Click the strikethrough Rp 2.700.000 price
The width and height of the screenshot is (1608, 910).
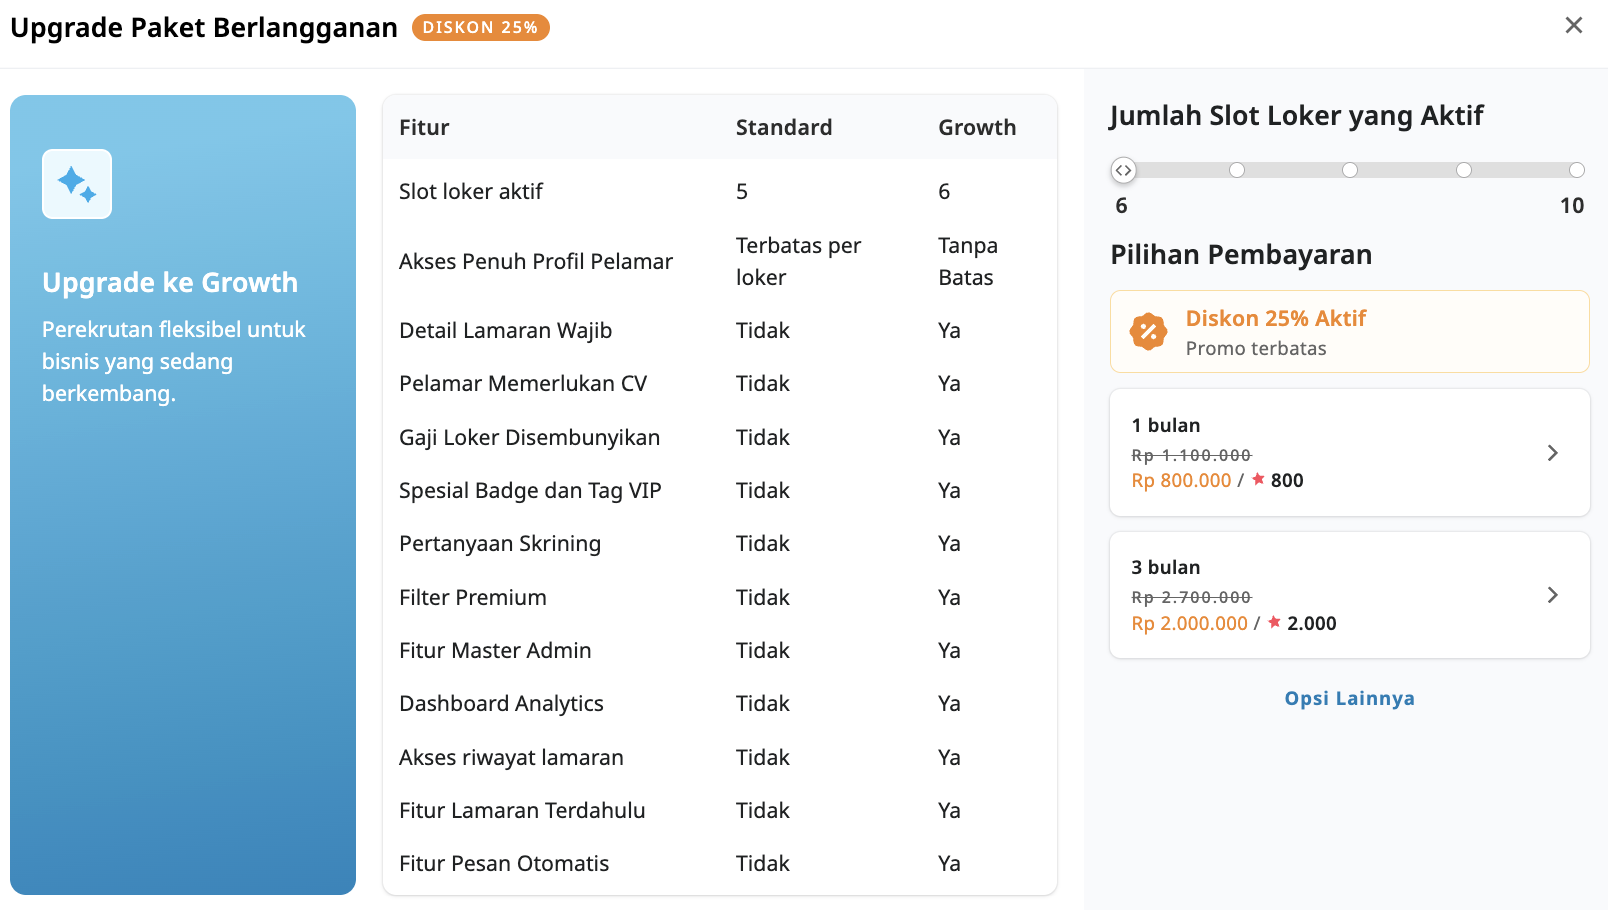pyautogui.click(x=1190, y=597)
